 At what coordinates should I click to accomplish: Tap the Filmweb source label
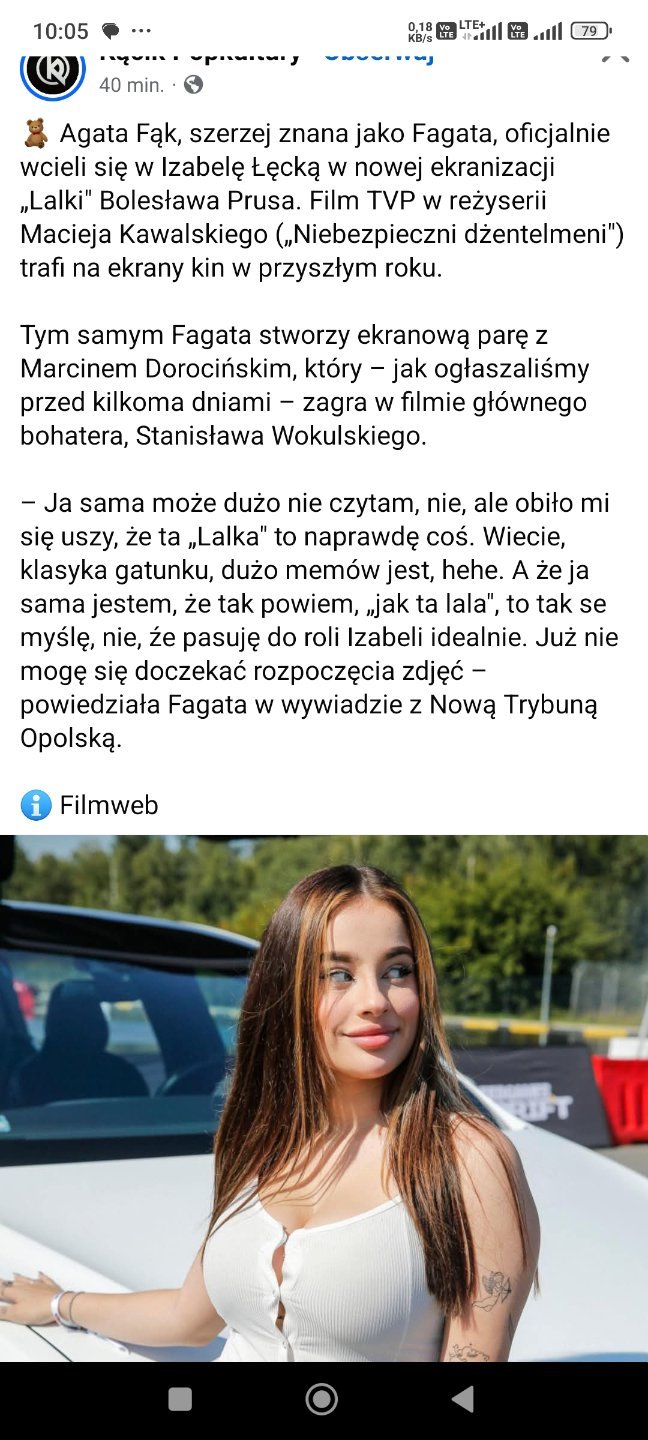tap(109, 805)
